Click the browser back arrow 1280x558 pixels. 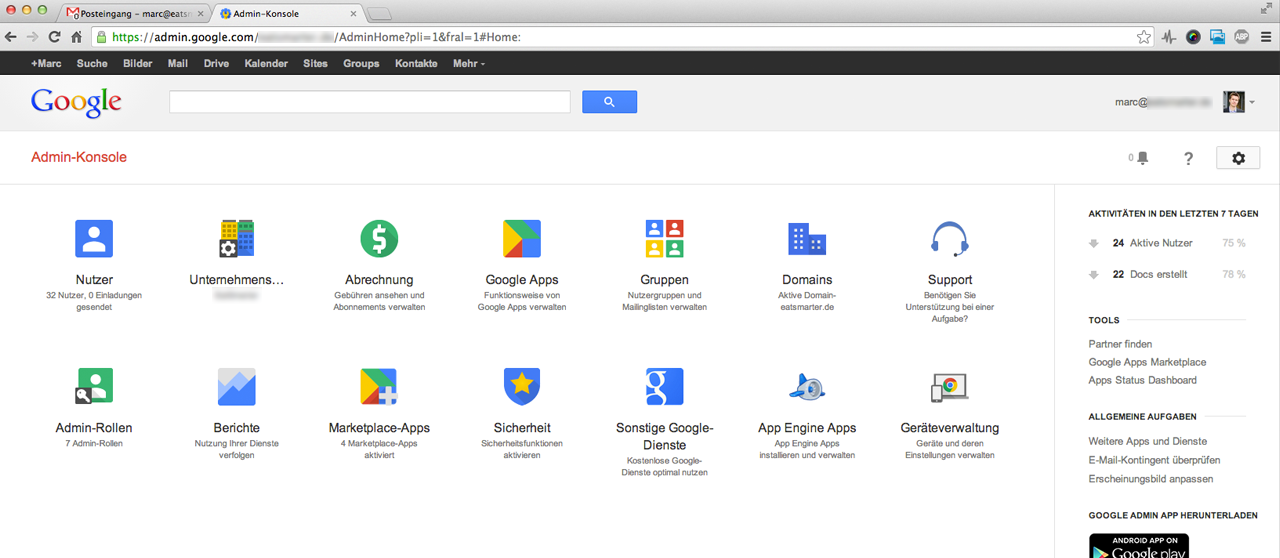point(11,37)
